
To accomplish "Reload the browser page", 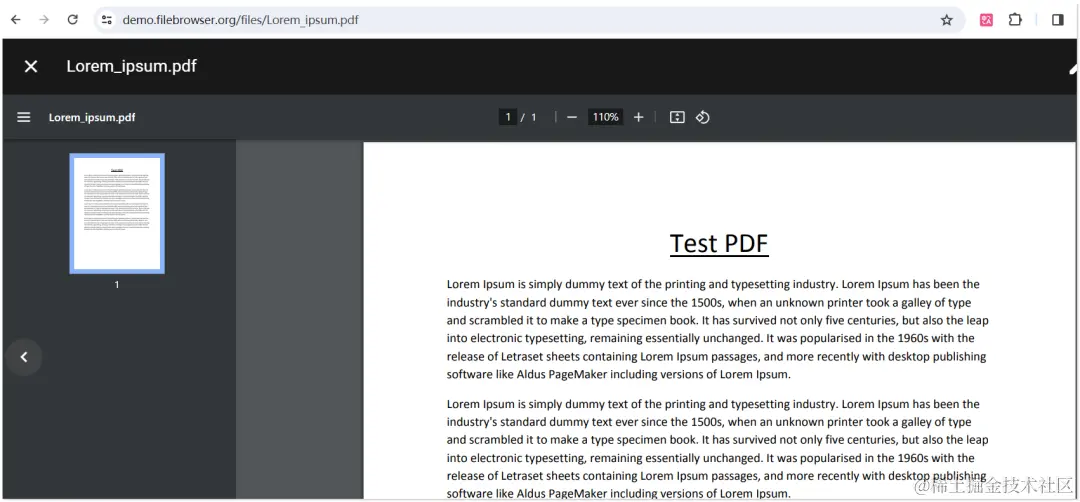I will (x=72, y=20).
